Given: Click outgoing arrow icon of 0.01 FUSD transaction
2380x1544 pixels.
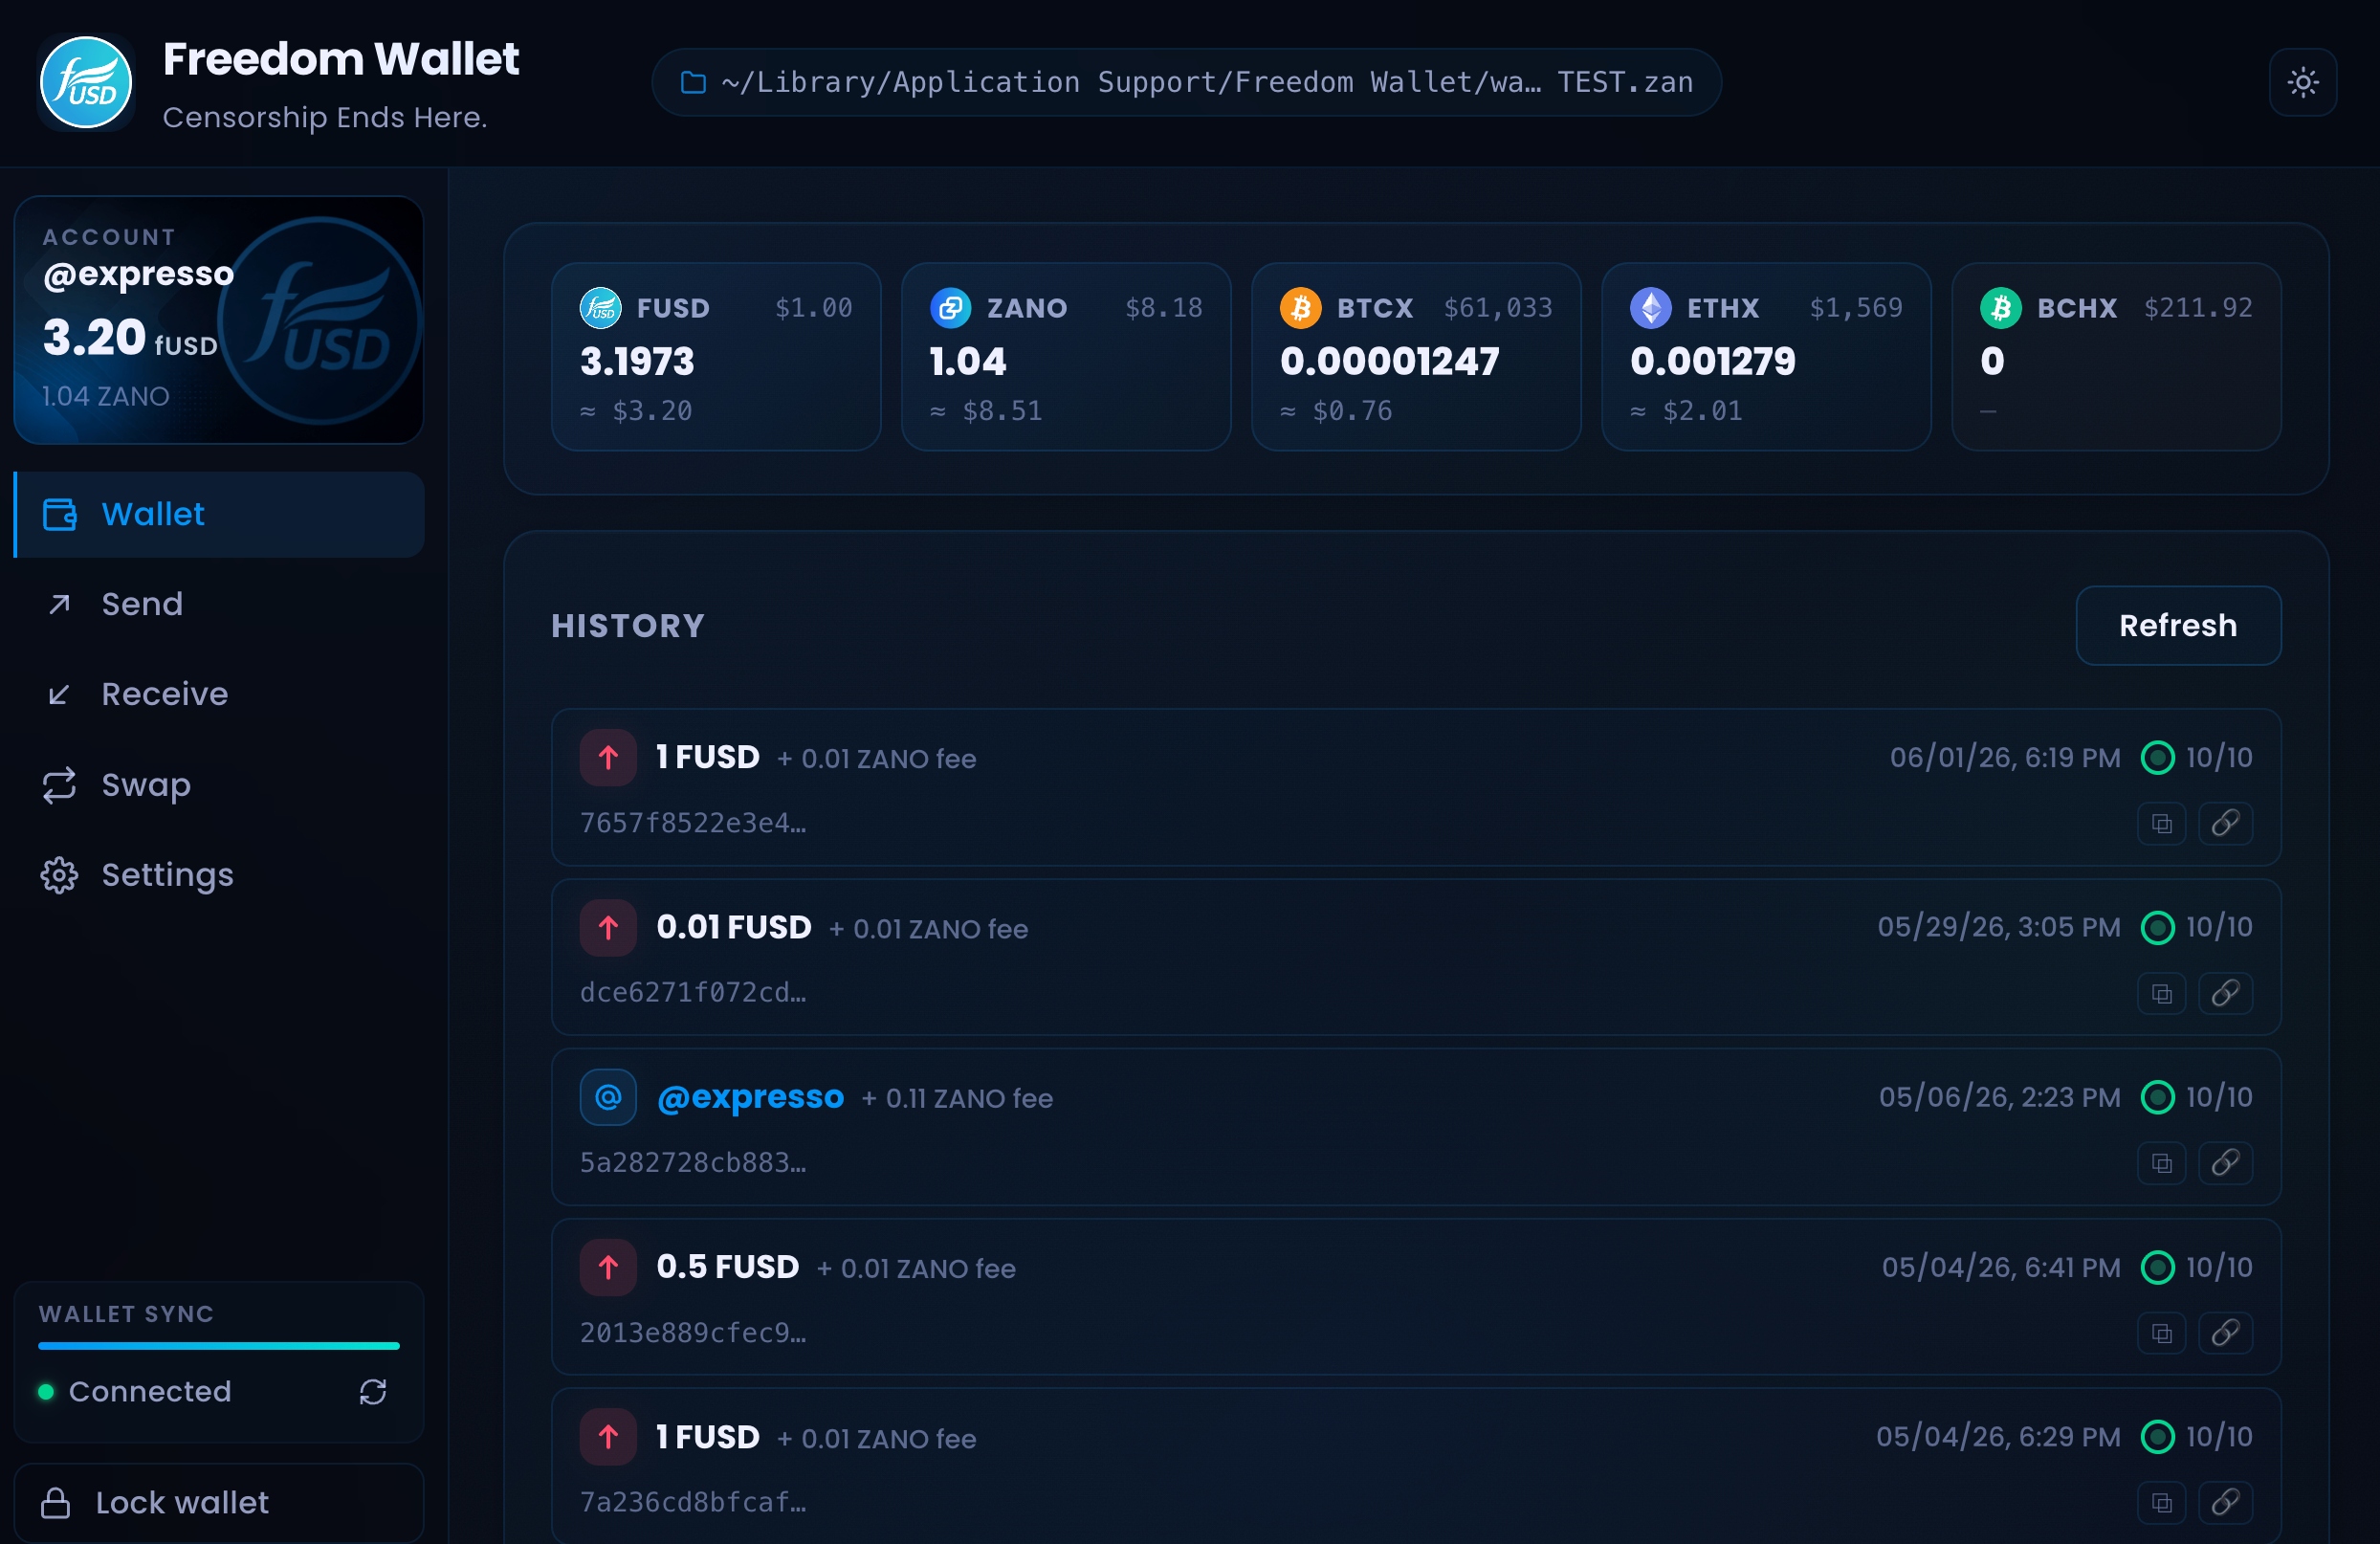Looking at the screenshot, I should 608,928.
